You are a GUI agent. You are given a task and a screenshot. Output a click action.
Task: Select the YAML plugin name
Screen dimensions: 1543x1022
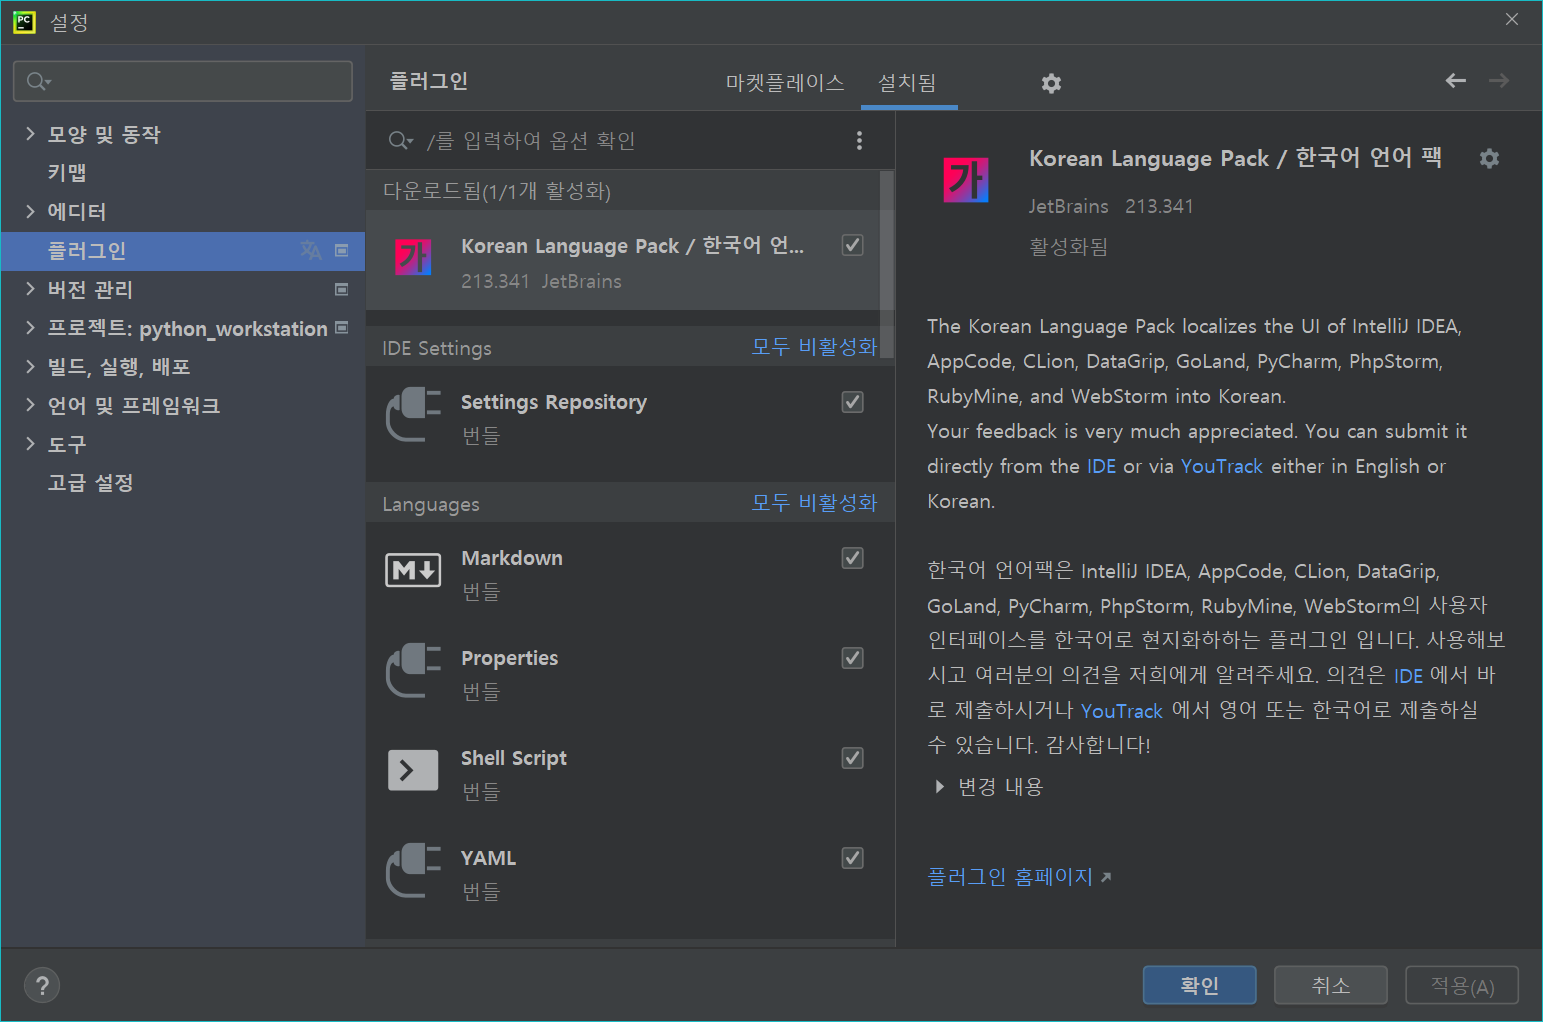[x=489, y=858]
